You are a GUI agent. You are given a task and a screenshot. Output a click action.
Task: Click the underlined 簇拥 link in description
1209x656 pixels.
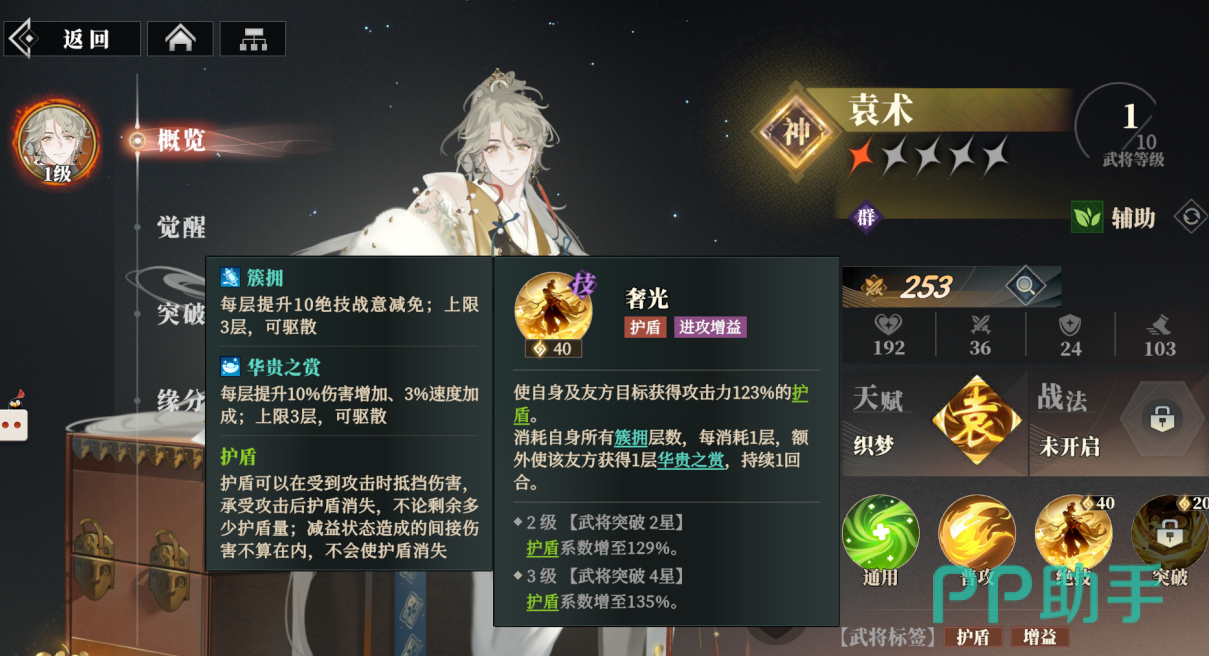click(631, 438)
